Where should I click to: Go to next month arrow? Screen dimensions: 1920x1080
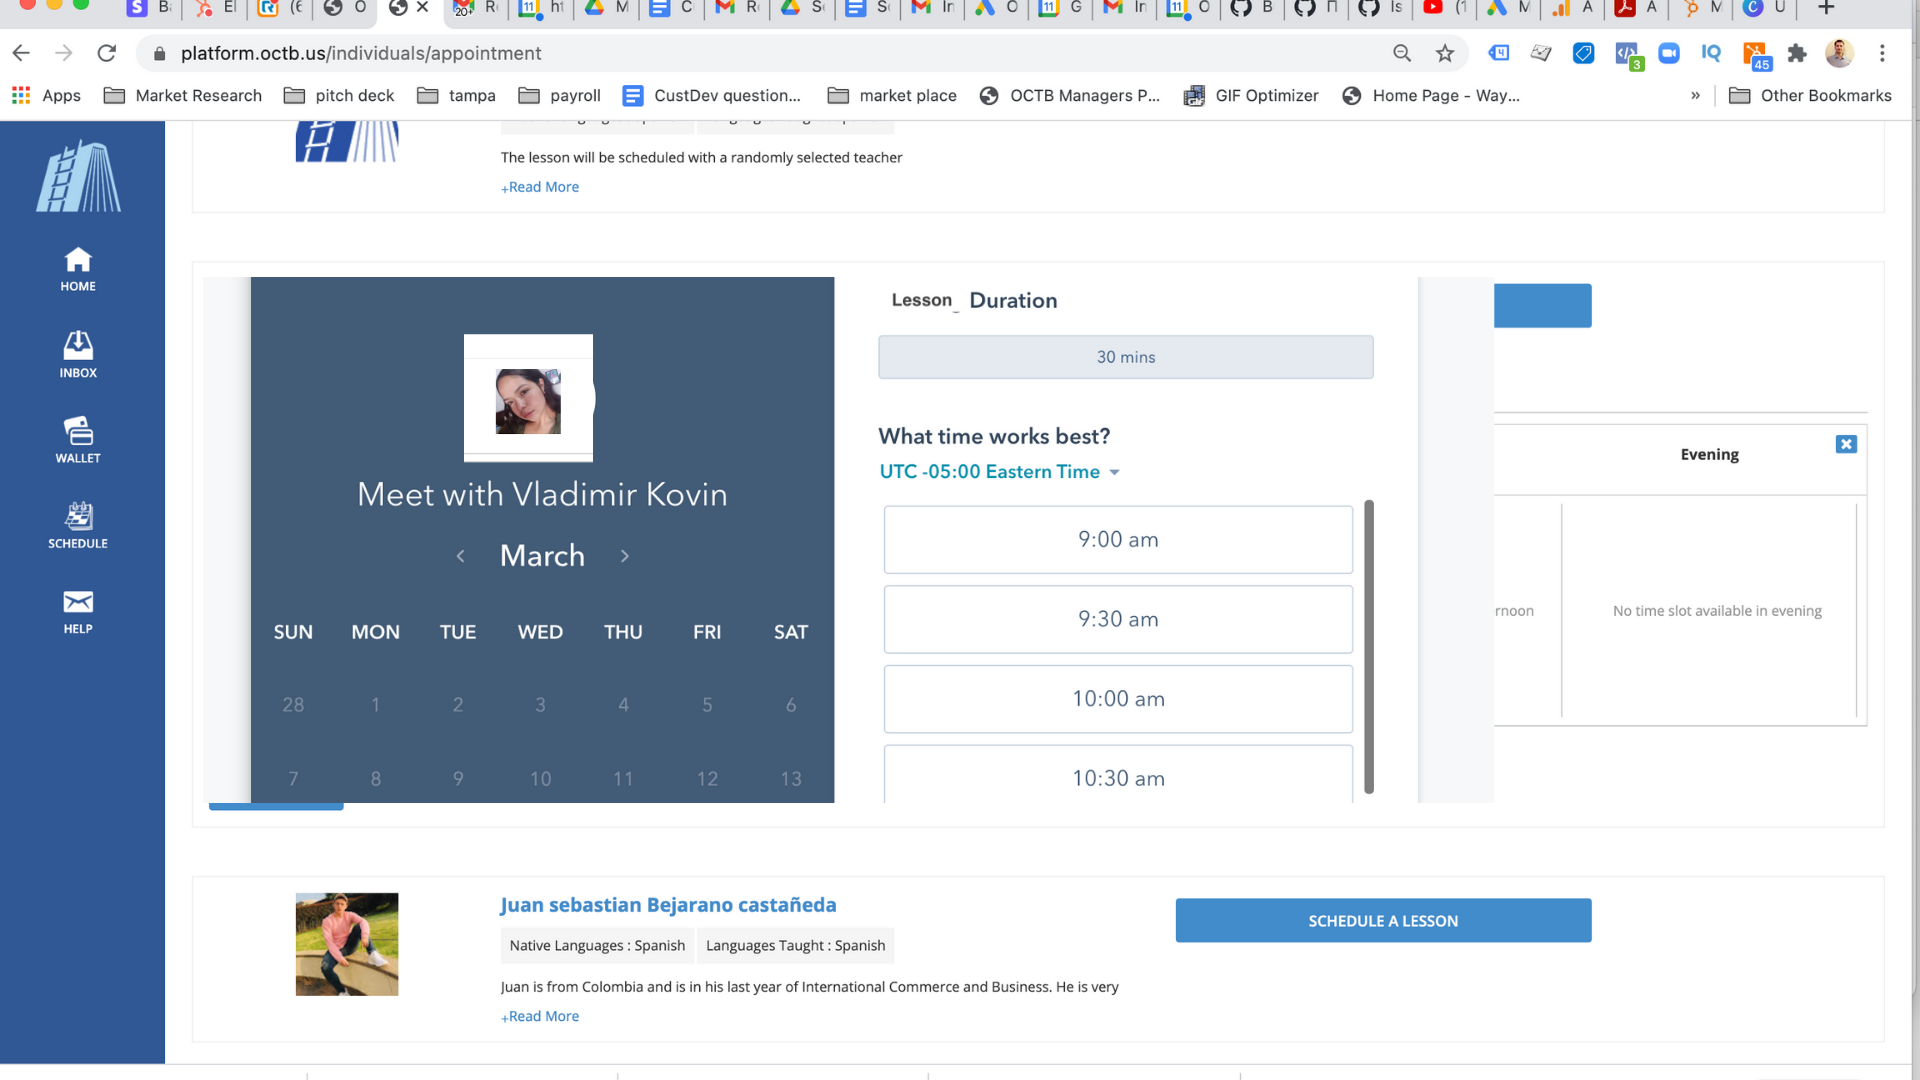[625, 556]
